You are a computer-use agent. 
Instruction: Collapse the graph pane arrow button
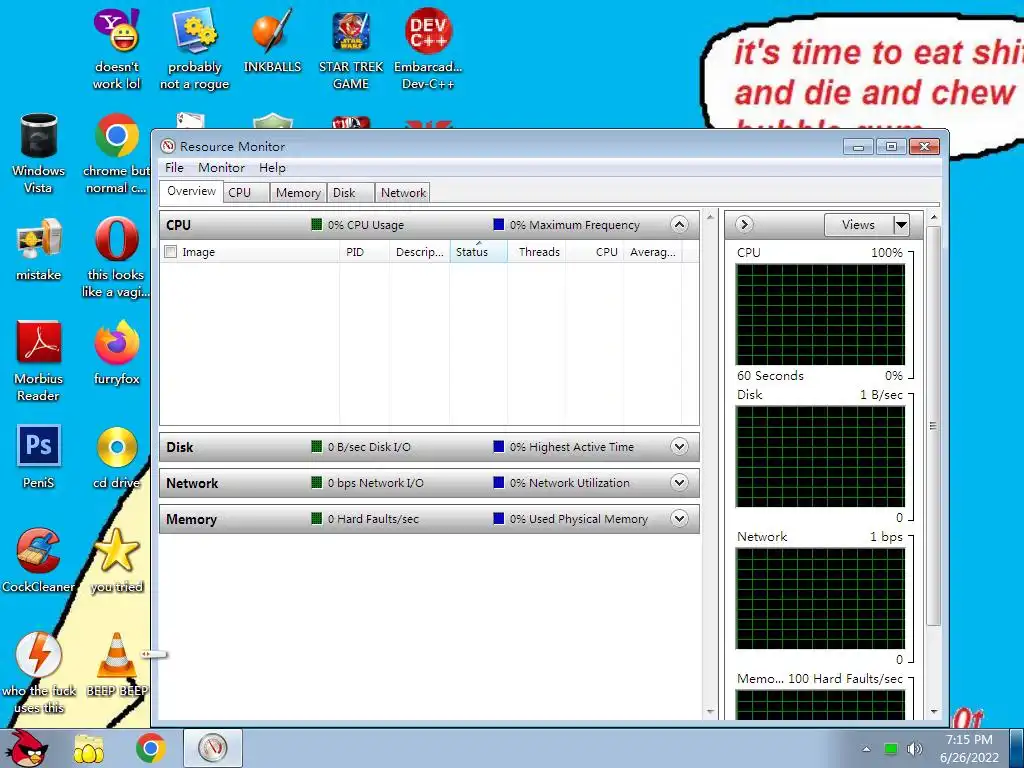point(744,225)
